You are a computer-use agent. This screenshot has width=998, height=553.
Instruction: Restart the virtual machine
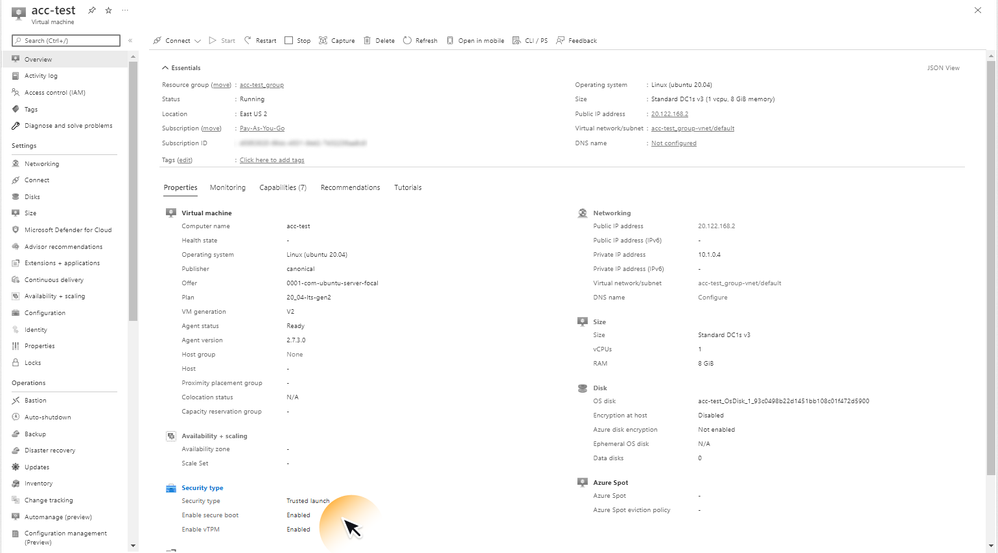[x=260, y=40]
